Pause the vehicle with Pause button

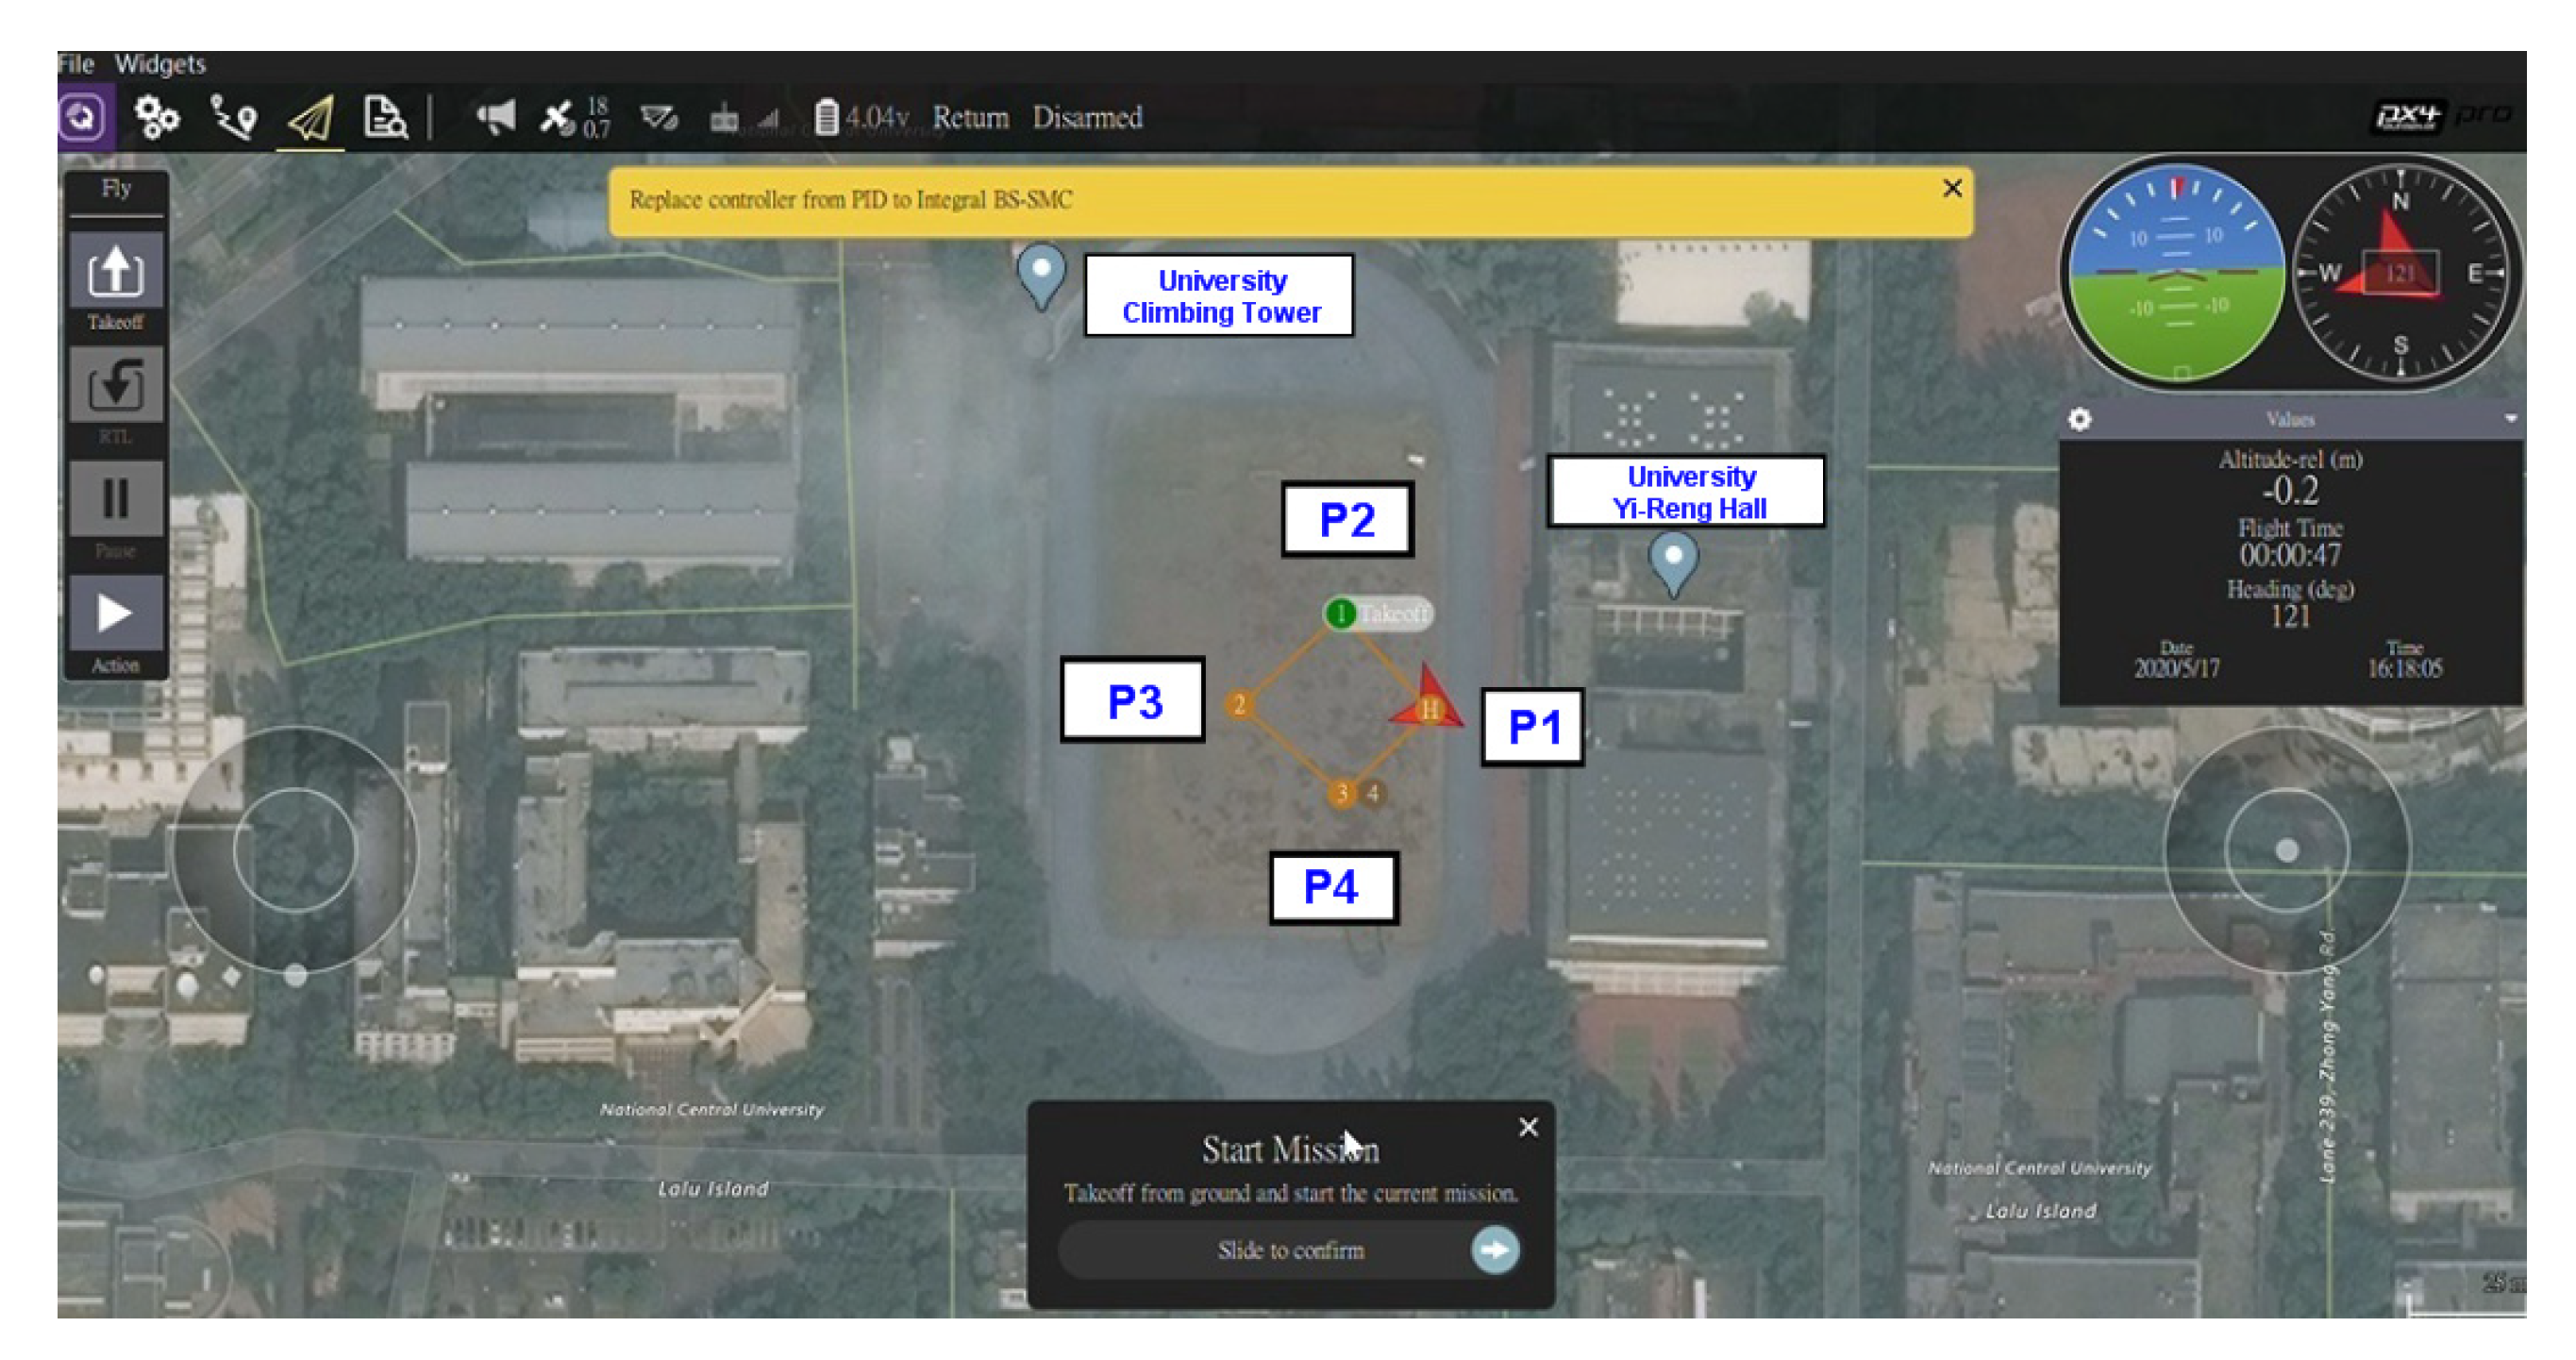point(116,499)
